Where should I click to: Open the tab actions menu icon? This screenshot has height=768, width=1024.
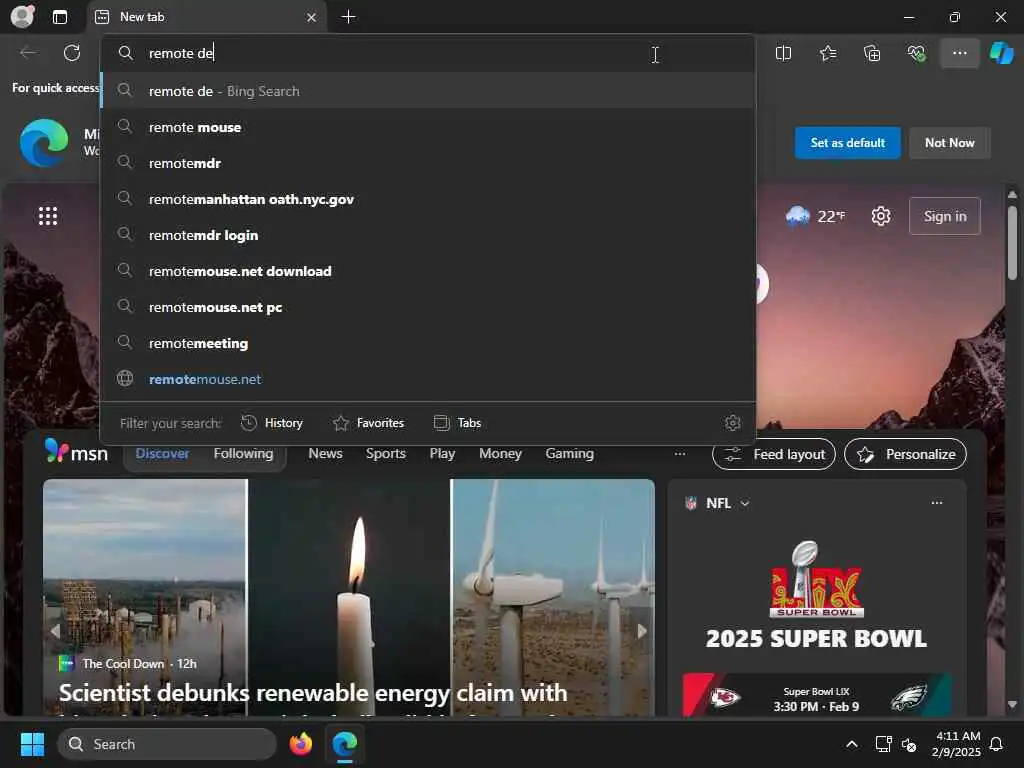tap(59, 17)
